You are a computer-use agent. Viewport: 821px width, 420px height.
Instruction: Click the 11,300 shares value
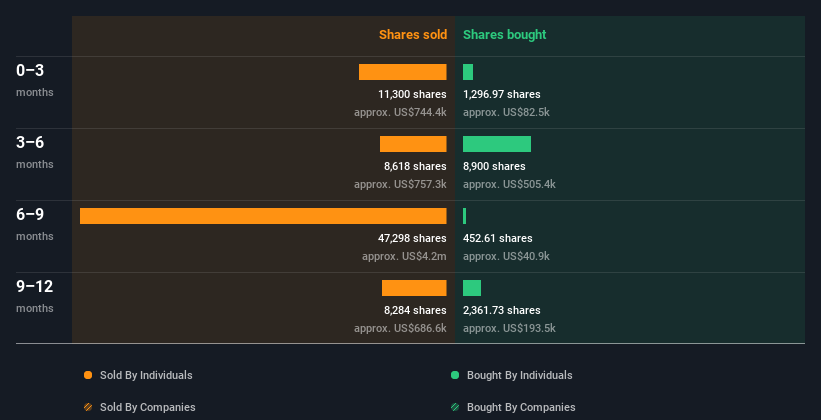(x=412, y=94)
